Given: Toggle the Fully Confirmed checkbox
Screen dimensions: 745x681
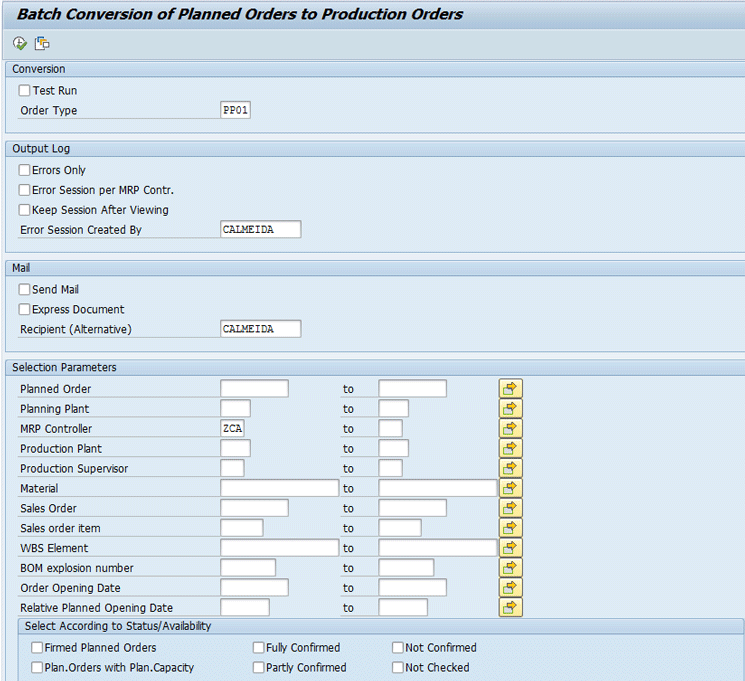Looking at the screenshot, I should point(259,648).
